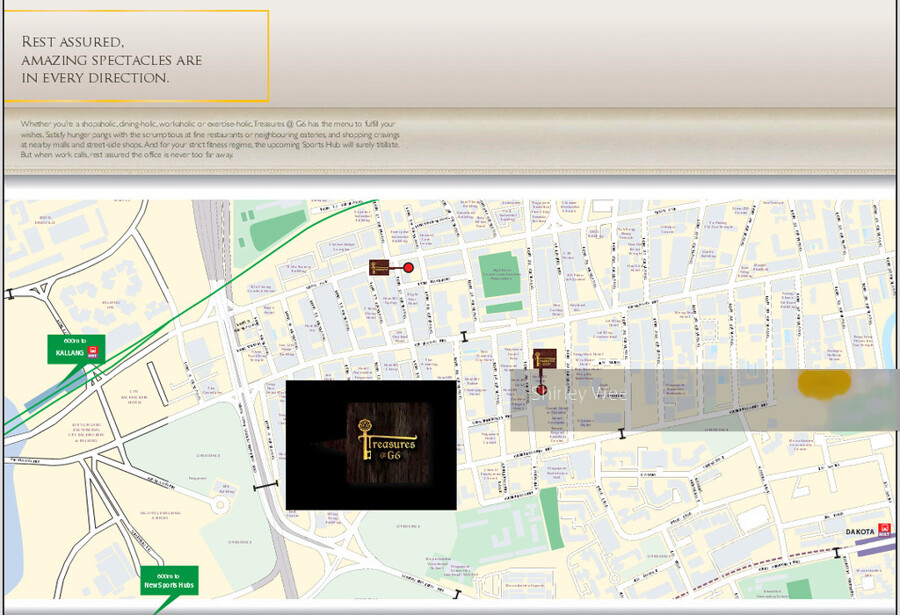900x615 pixels.
Task: Click the DAKOTA station label
Action: pyautogui.click(x=860, y=532)
